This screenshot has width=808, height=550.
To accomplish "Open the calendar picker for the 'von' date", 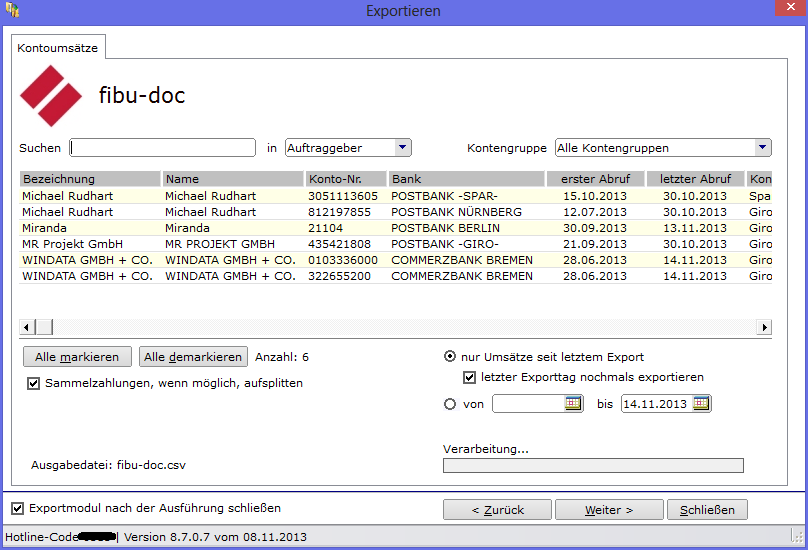I will (573, 403).
